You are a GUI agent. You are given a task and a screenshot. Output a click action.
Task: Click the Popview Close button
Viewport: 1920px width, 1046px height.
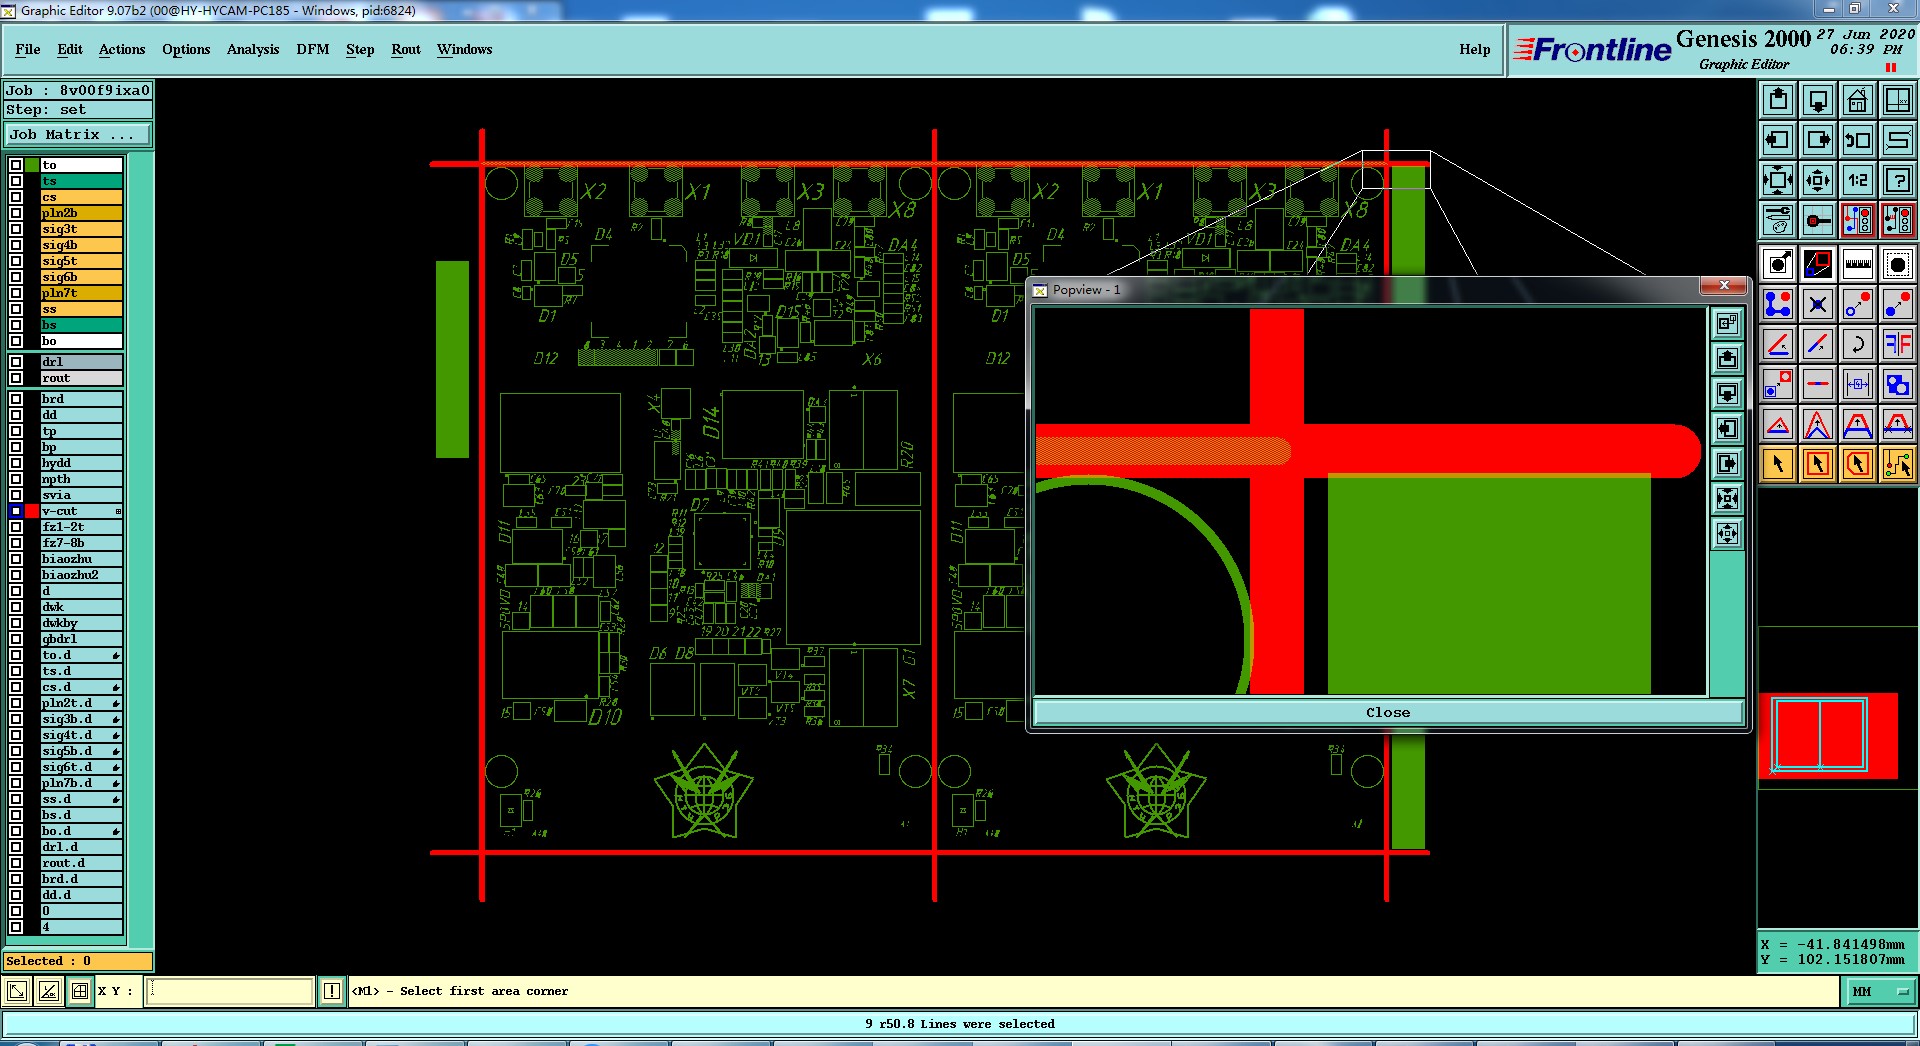click(x=1388, y=712)
